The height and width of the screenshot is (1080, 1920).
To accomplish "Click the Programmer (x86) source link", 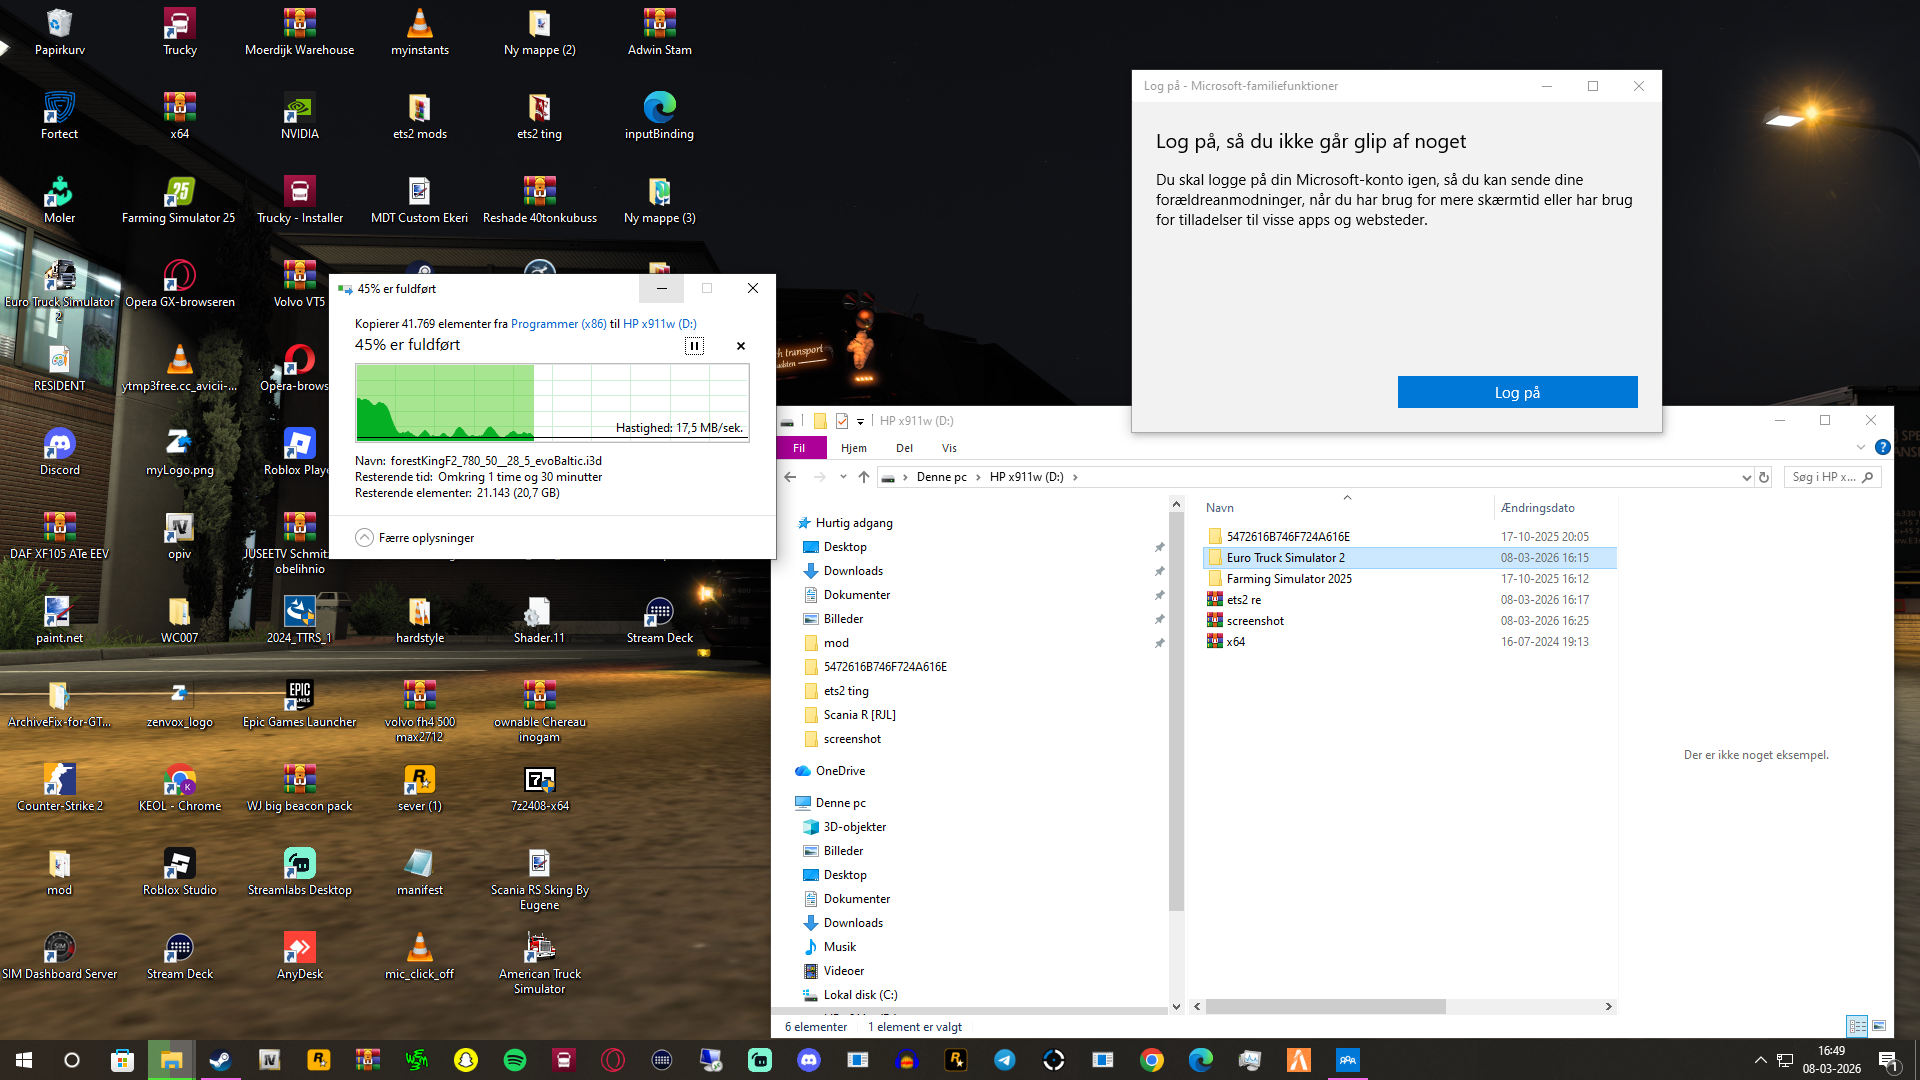I will pos(558,324).
